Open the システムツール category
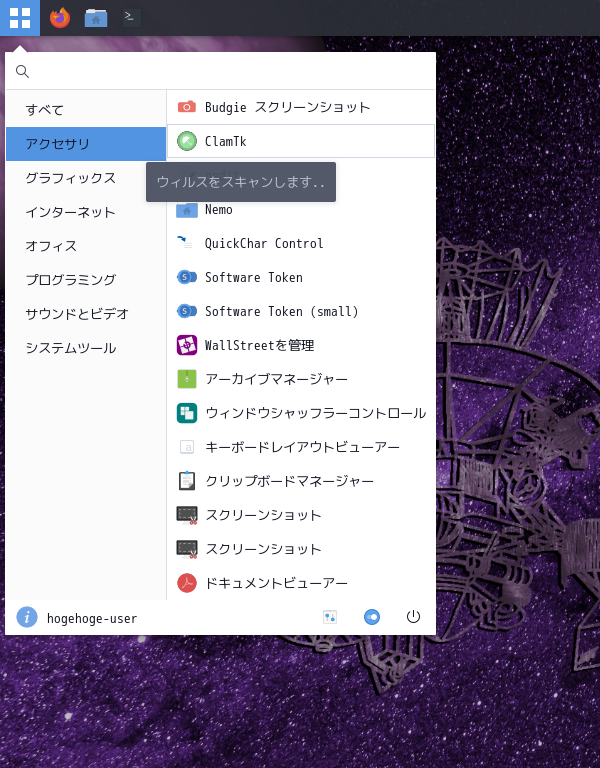This screenshot has height=768, width=600. 86,348
